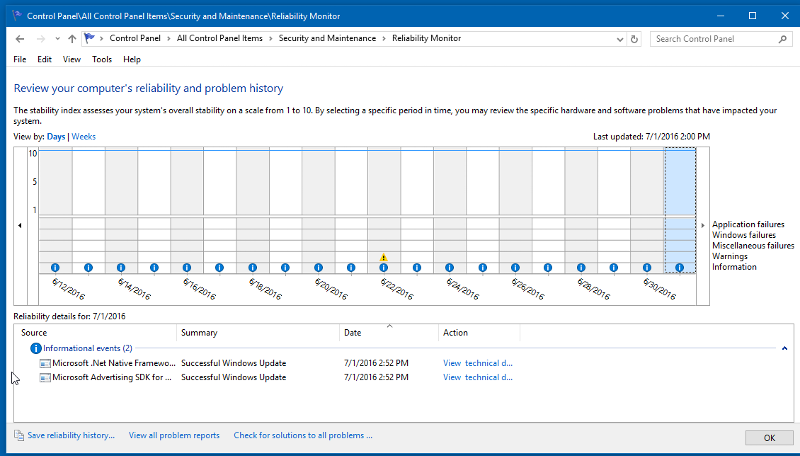Open the Edit menu
Screen dimensions: 800x456
(44, 59)
